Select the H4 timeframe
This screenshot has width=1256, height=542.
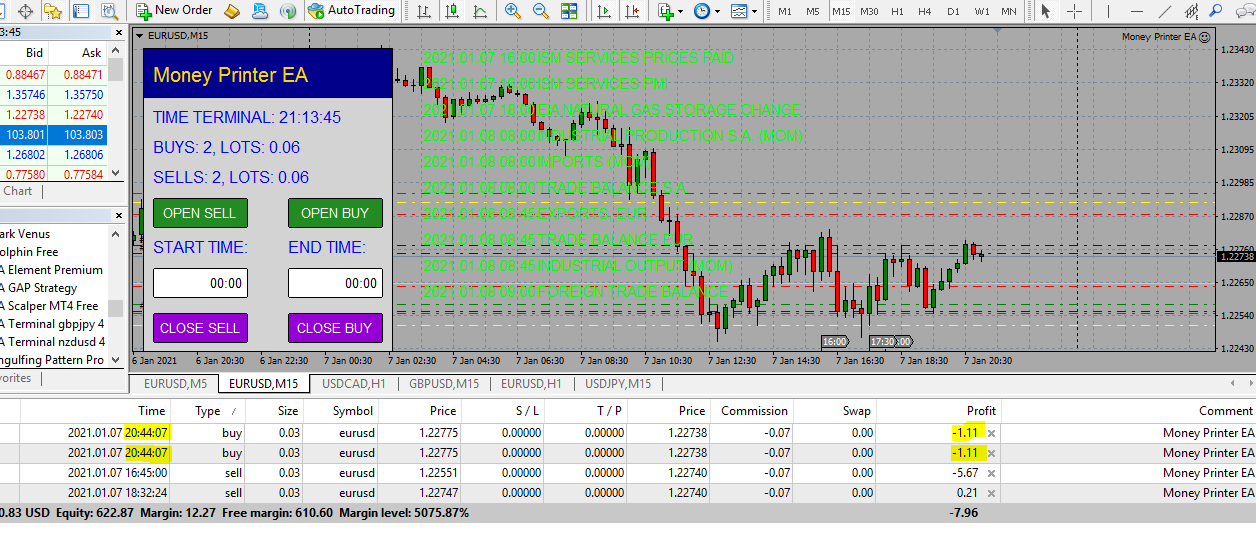point(925,11)
